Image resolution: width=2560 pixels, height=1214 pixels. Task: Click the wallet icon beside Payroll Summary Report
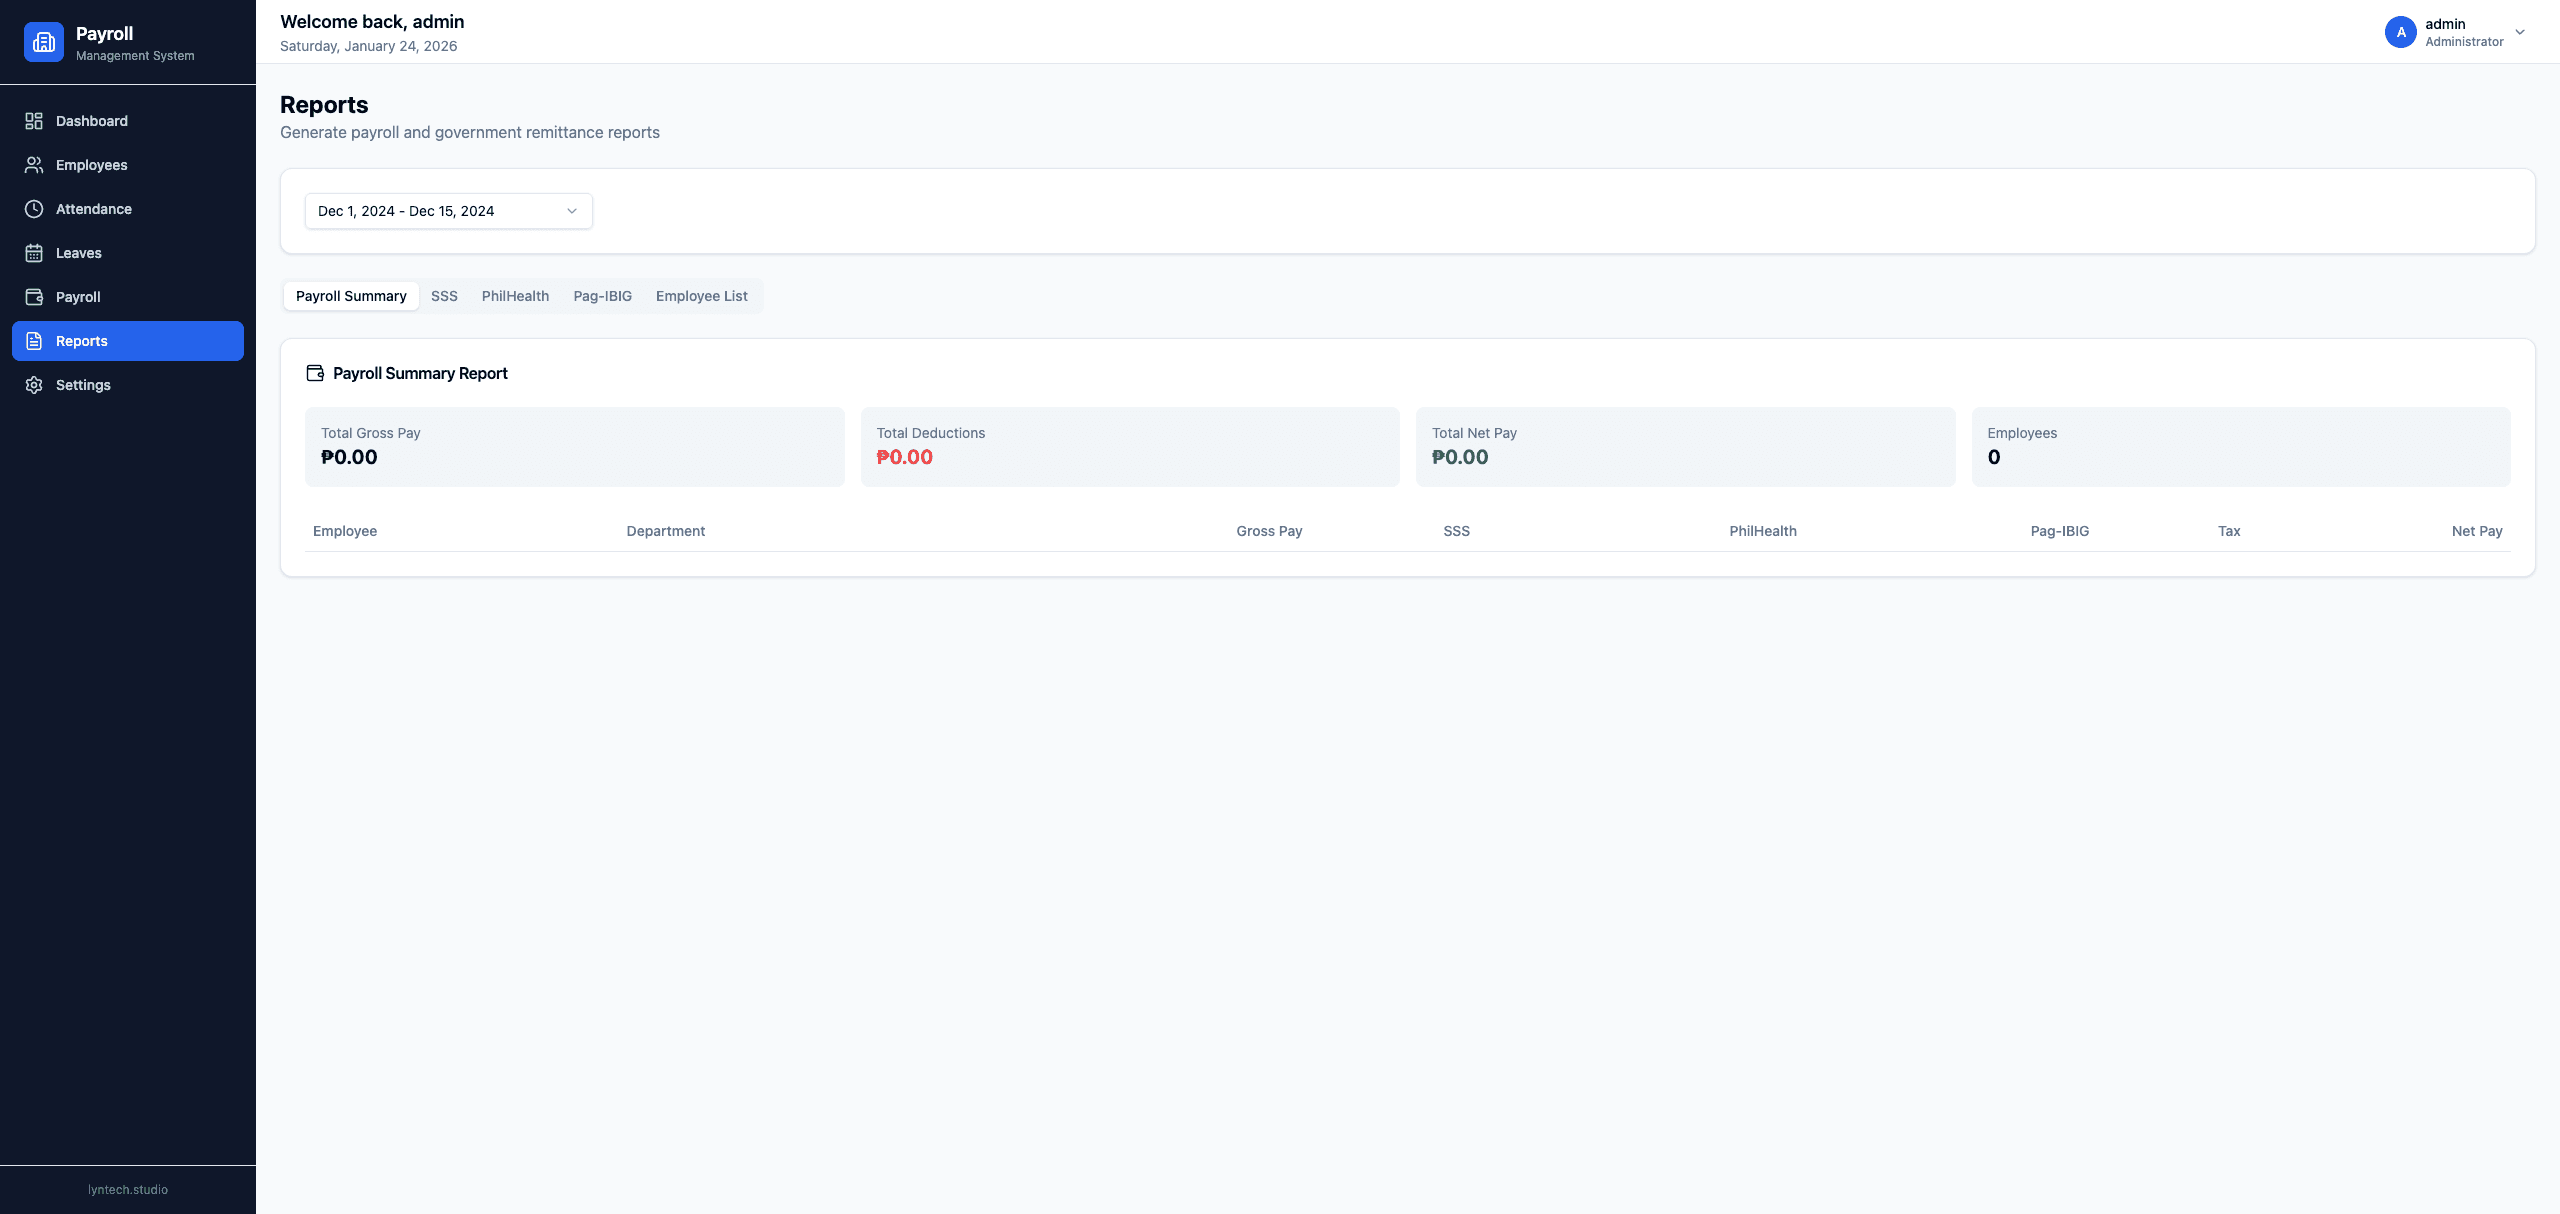point(315,373)
